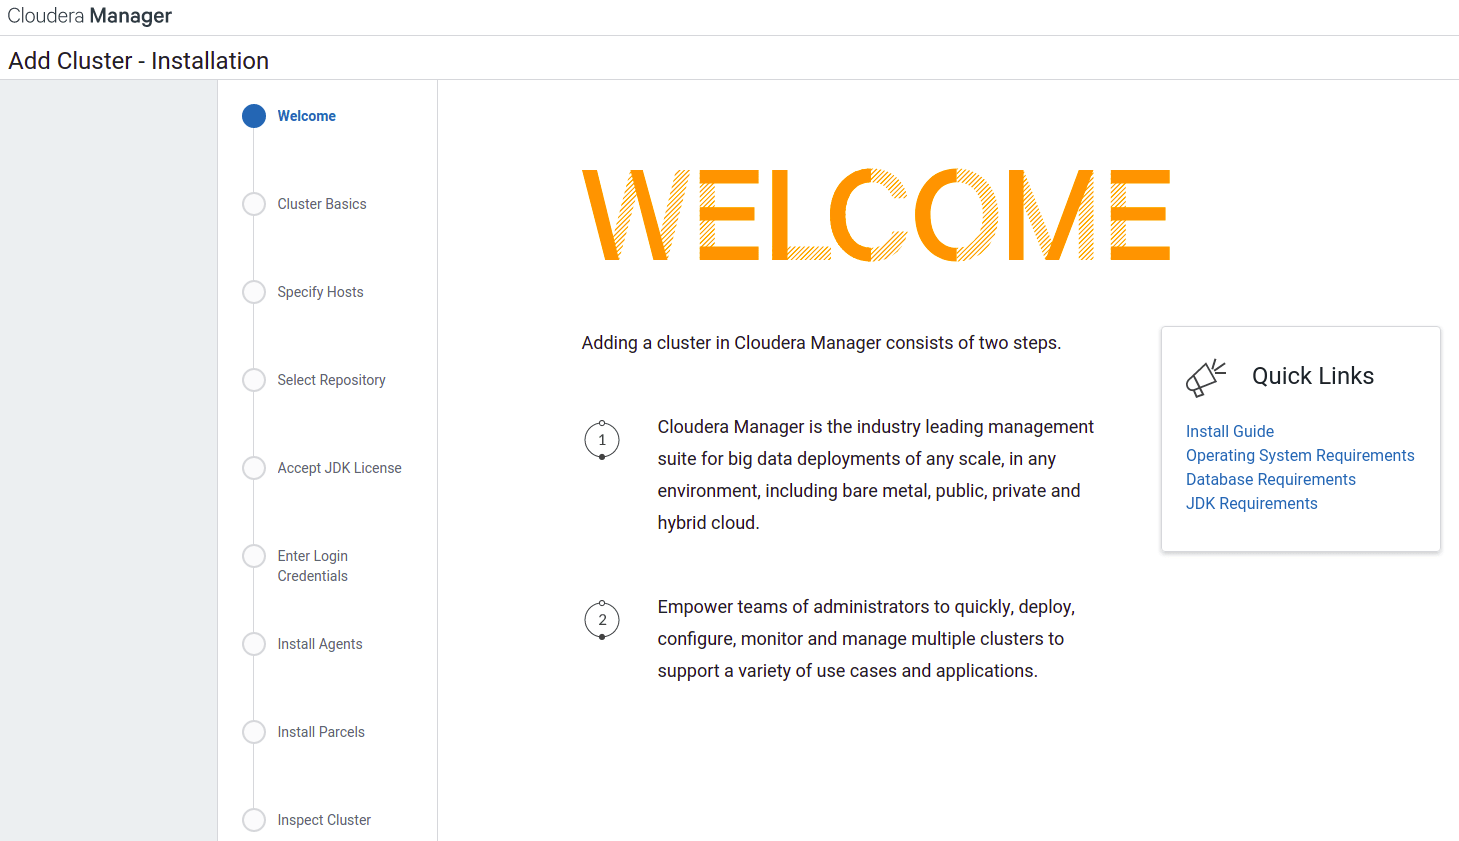This screenshot has height=841, width=1459.
Task: Open the Specify Hosts step
Action: point(320,292)
